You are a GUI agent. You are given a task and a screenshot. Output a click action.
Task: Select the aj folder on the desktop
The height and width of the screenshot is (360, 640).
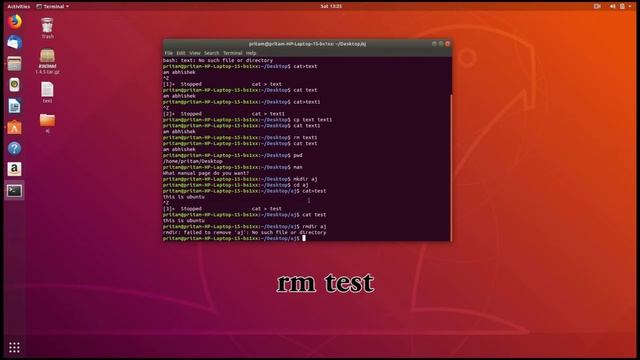47,123
